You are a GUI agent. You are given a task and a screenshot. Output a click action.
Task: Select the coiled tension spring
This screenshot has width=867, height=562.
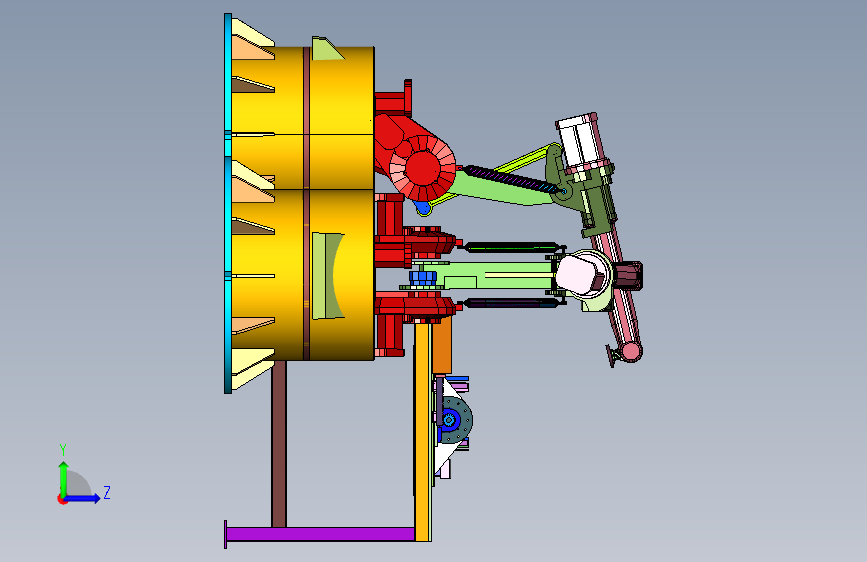click(x=511, y=179)
